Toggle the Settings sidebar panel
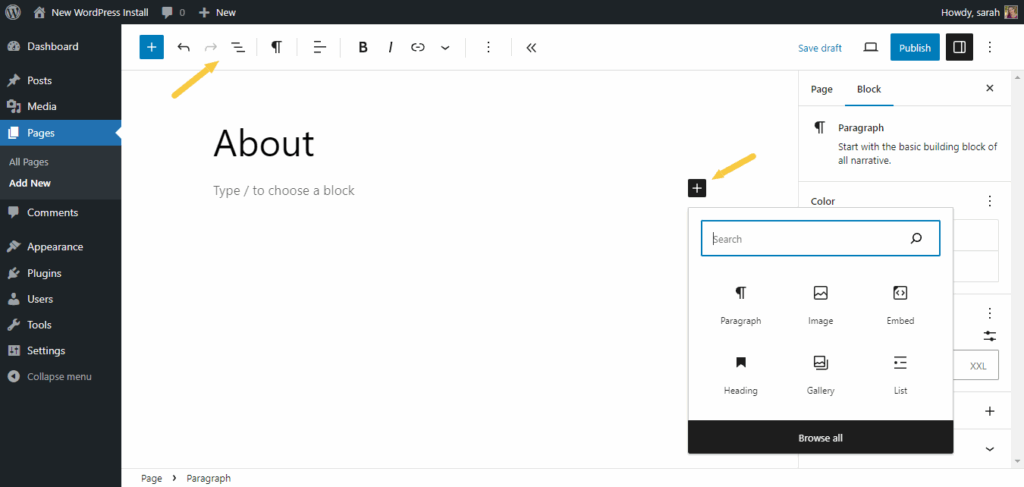Viewport: 1024px width, 487px height. point(958,47)
